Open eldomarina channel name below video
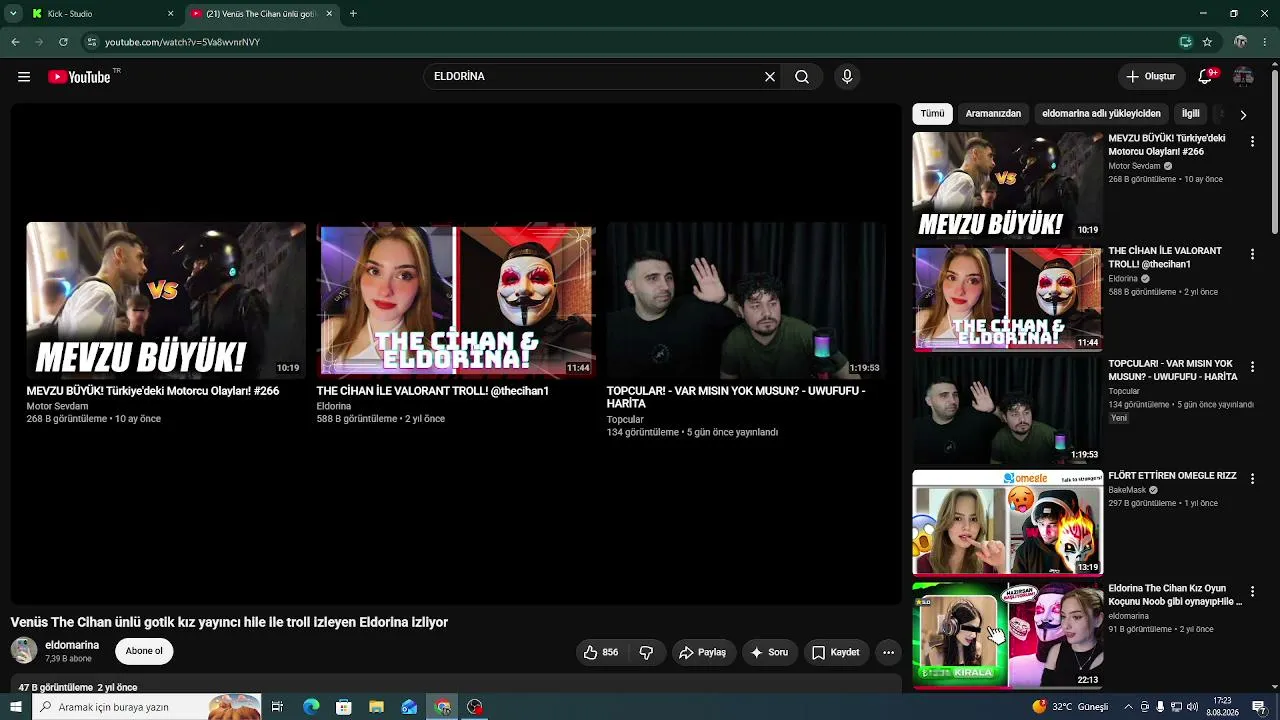The height and width of the screenshot is (720, 1280). (72, 645)
